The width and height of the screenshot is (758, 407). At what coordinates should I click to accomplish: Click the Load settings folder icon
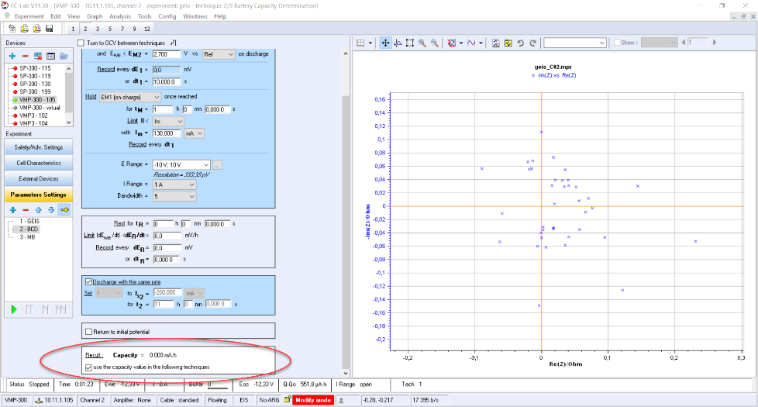pyautogui.click(x=24, y=29)
